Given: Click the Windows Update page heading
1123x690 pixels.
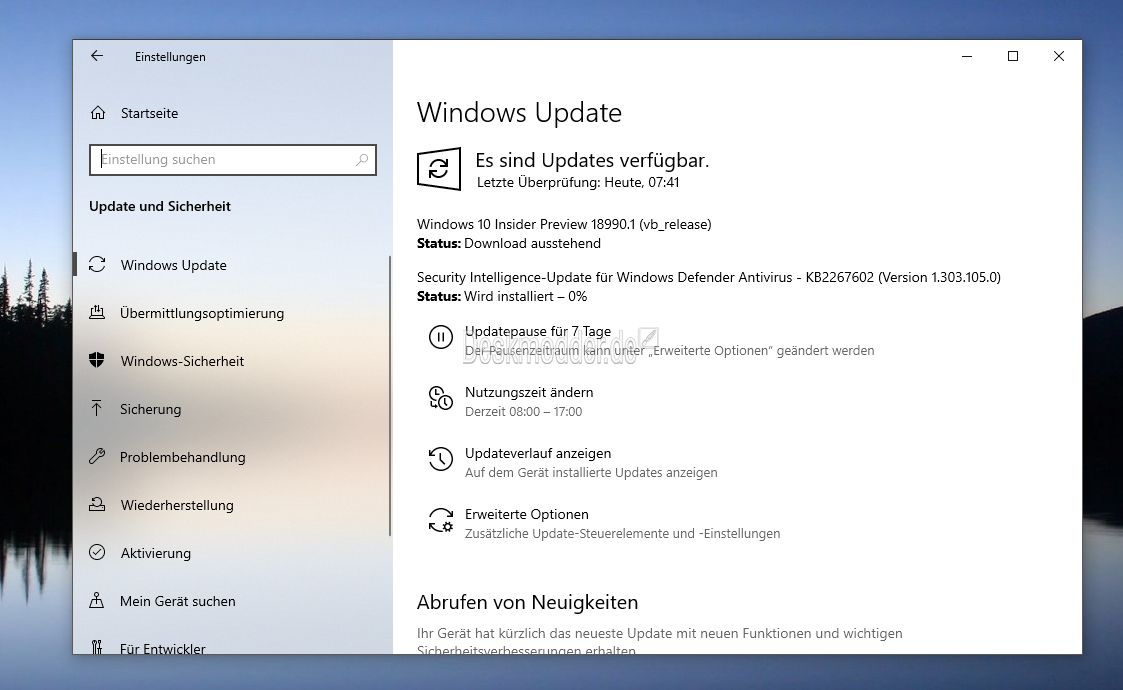Looking at the screenshot, I should coord(519,112).
